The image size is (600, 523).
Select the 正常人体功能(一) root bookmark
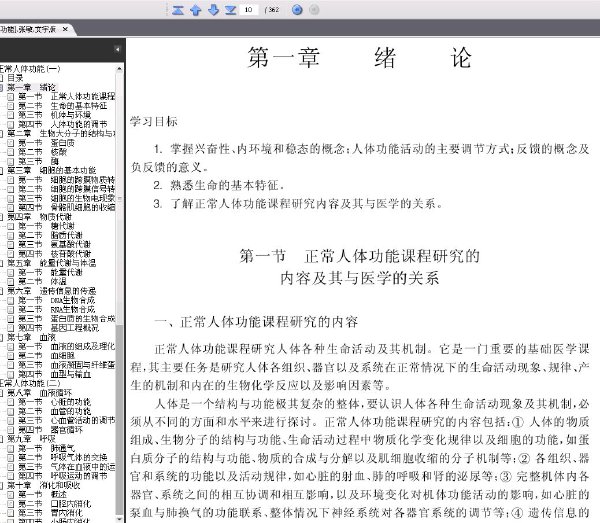[30, 69]
